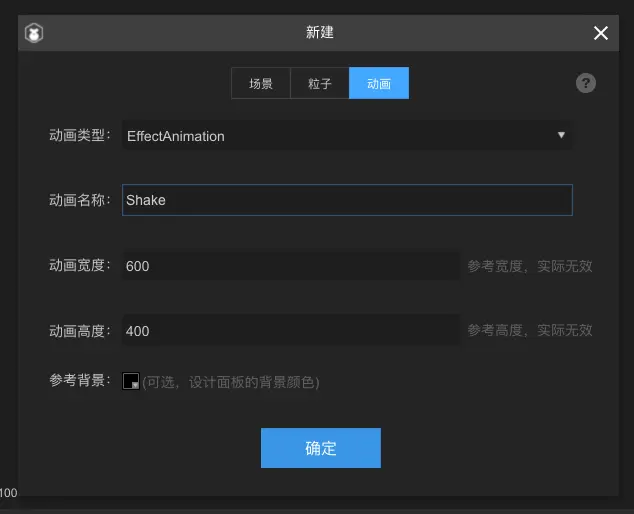Image resolution: width=634 pixels, height=514 pixels.
Task: Close the 新建 dialog
Action: pyautogui.click(x=600, y=33)
